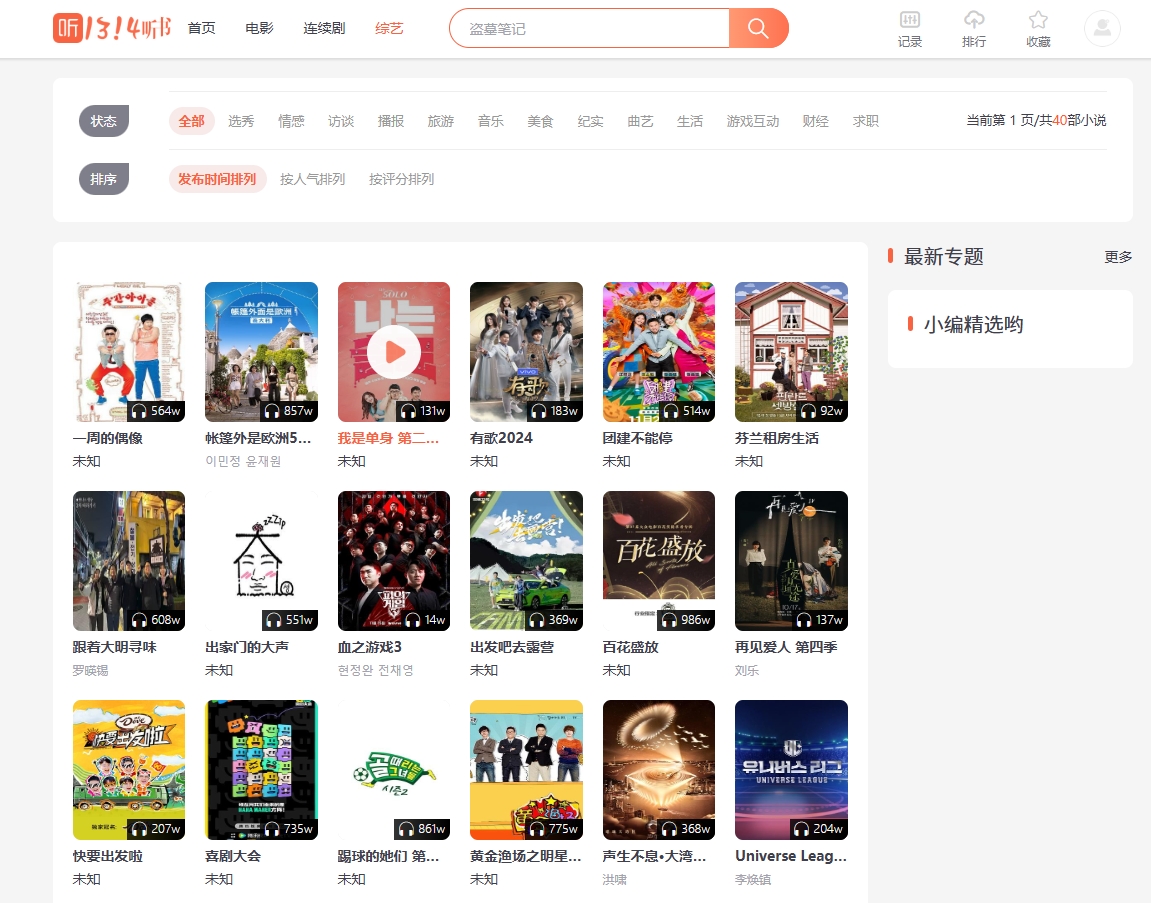Screen dimensions: 1151x903
Task: Click the 有歌2024 title link
Action: tap(501, 438)
